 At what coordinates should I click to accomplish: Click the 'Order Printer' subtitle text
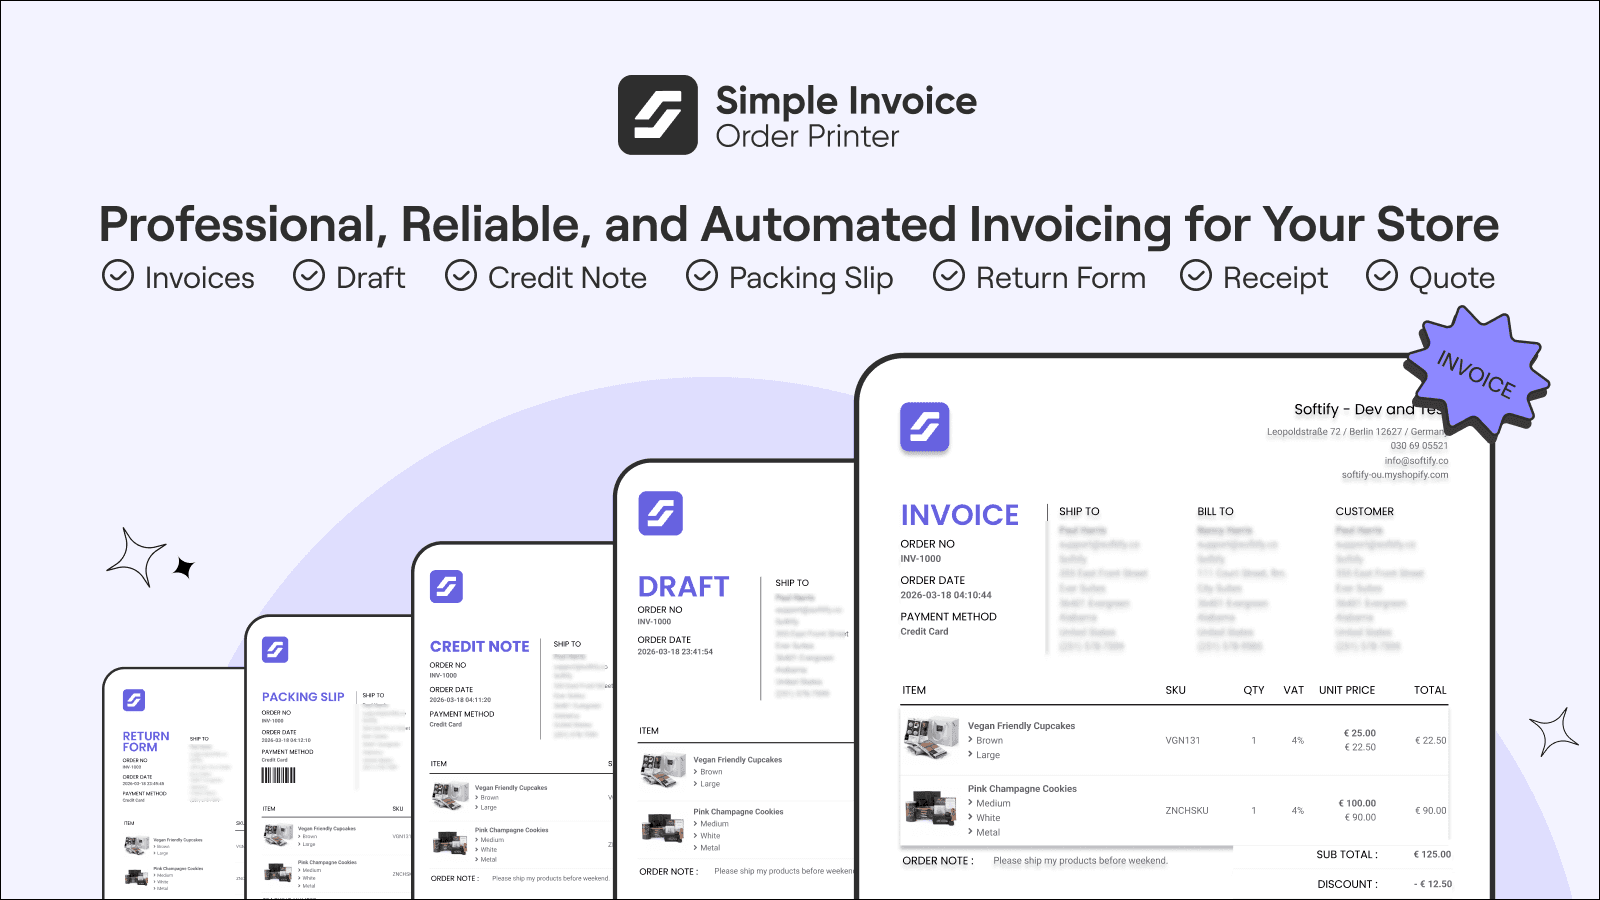[807, 136]
